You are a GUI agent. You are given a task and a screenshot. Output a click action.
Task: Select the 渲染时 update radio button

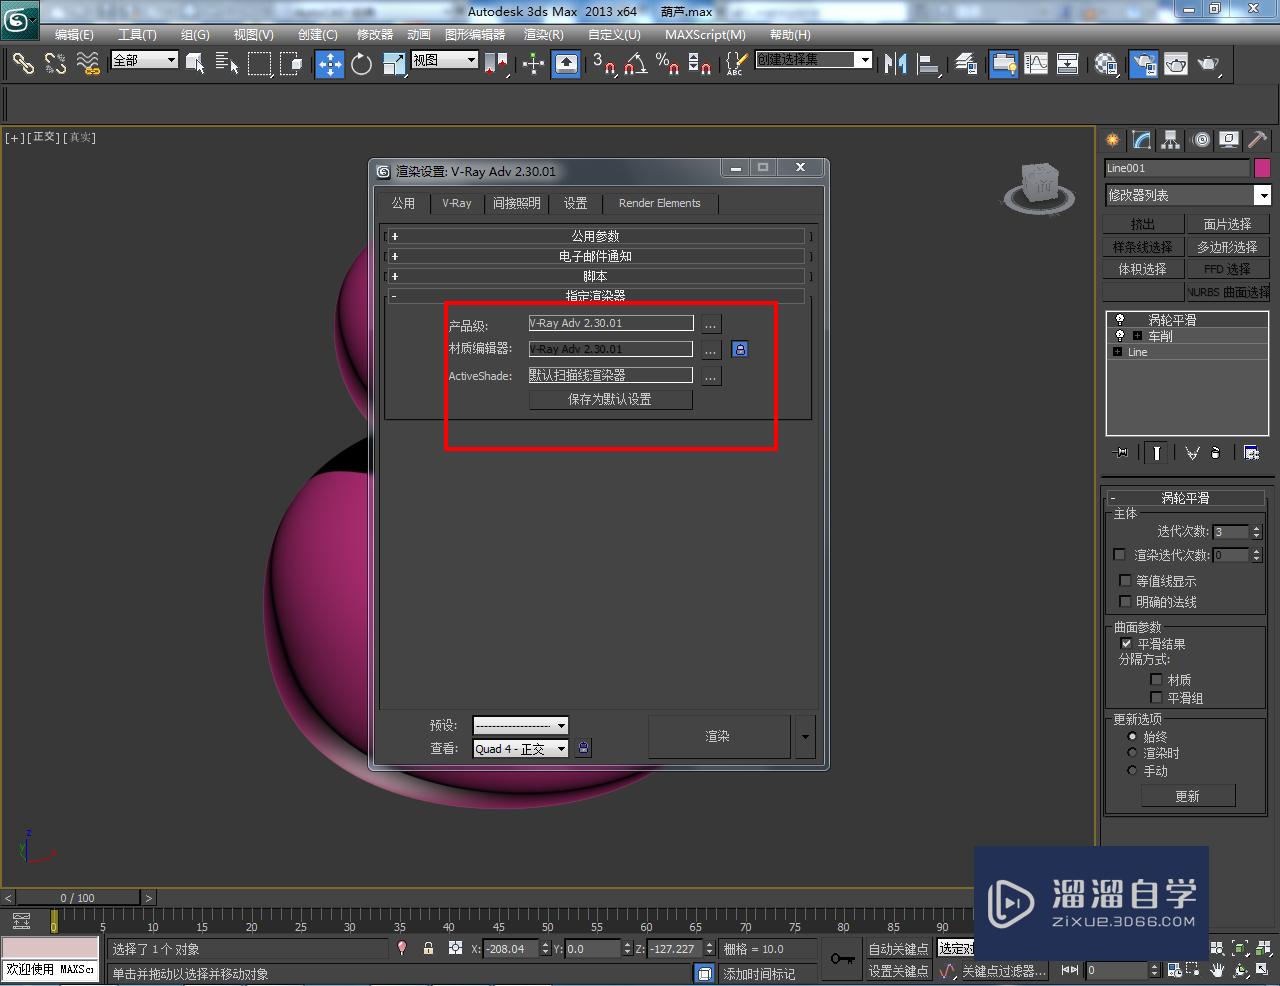(x=1132, y=753)
